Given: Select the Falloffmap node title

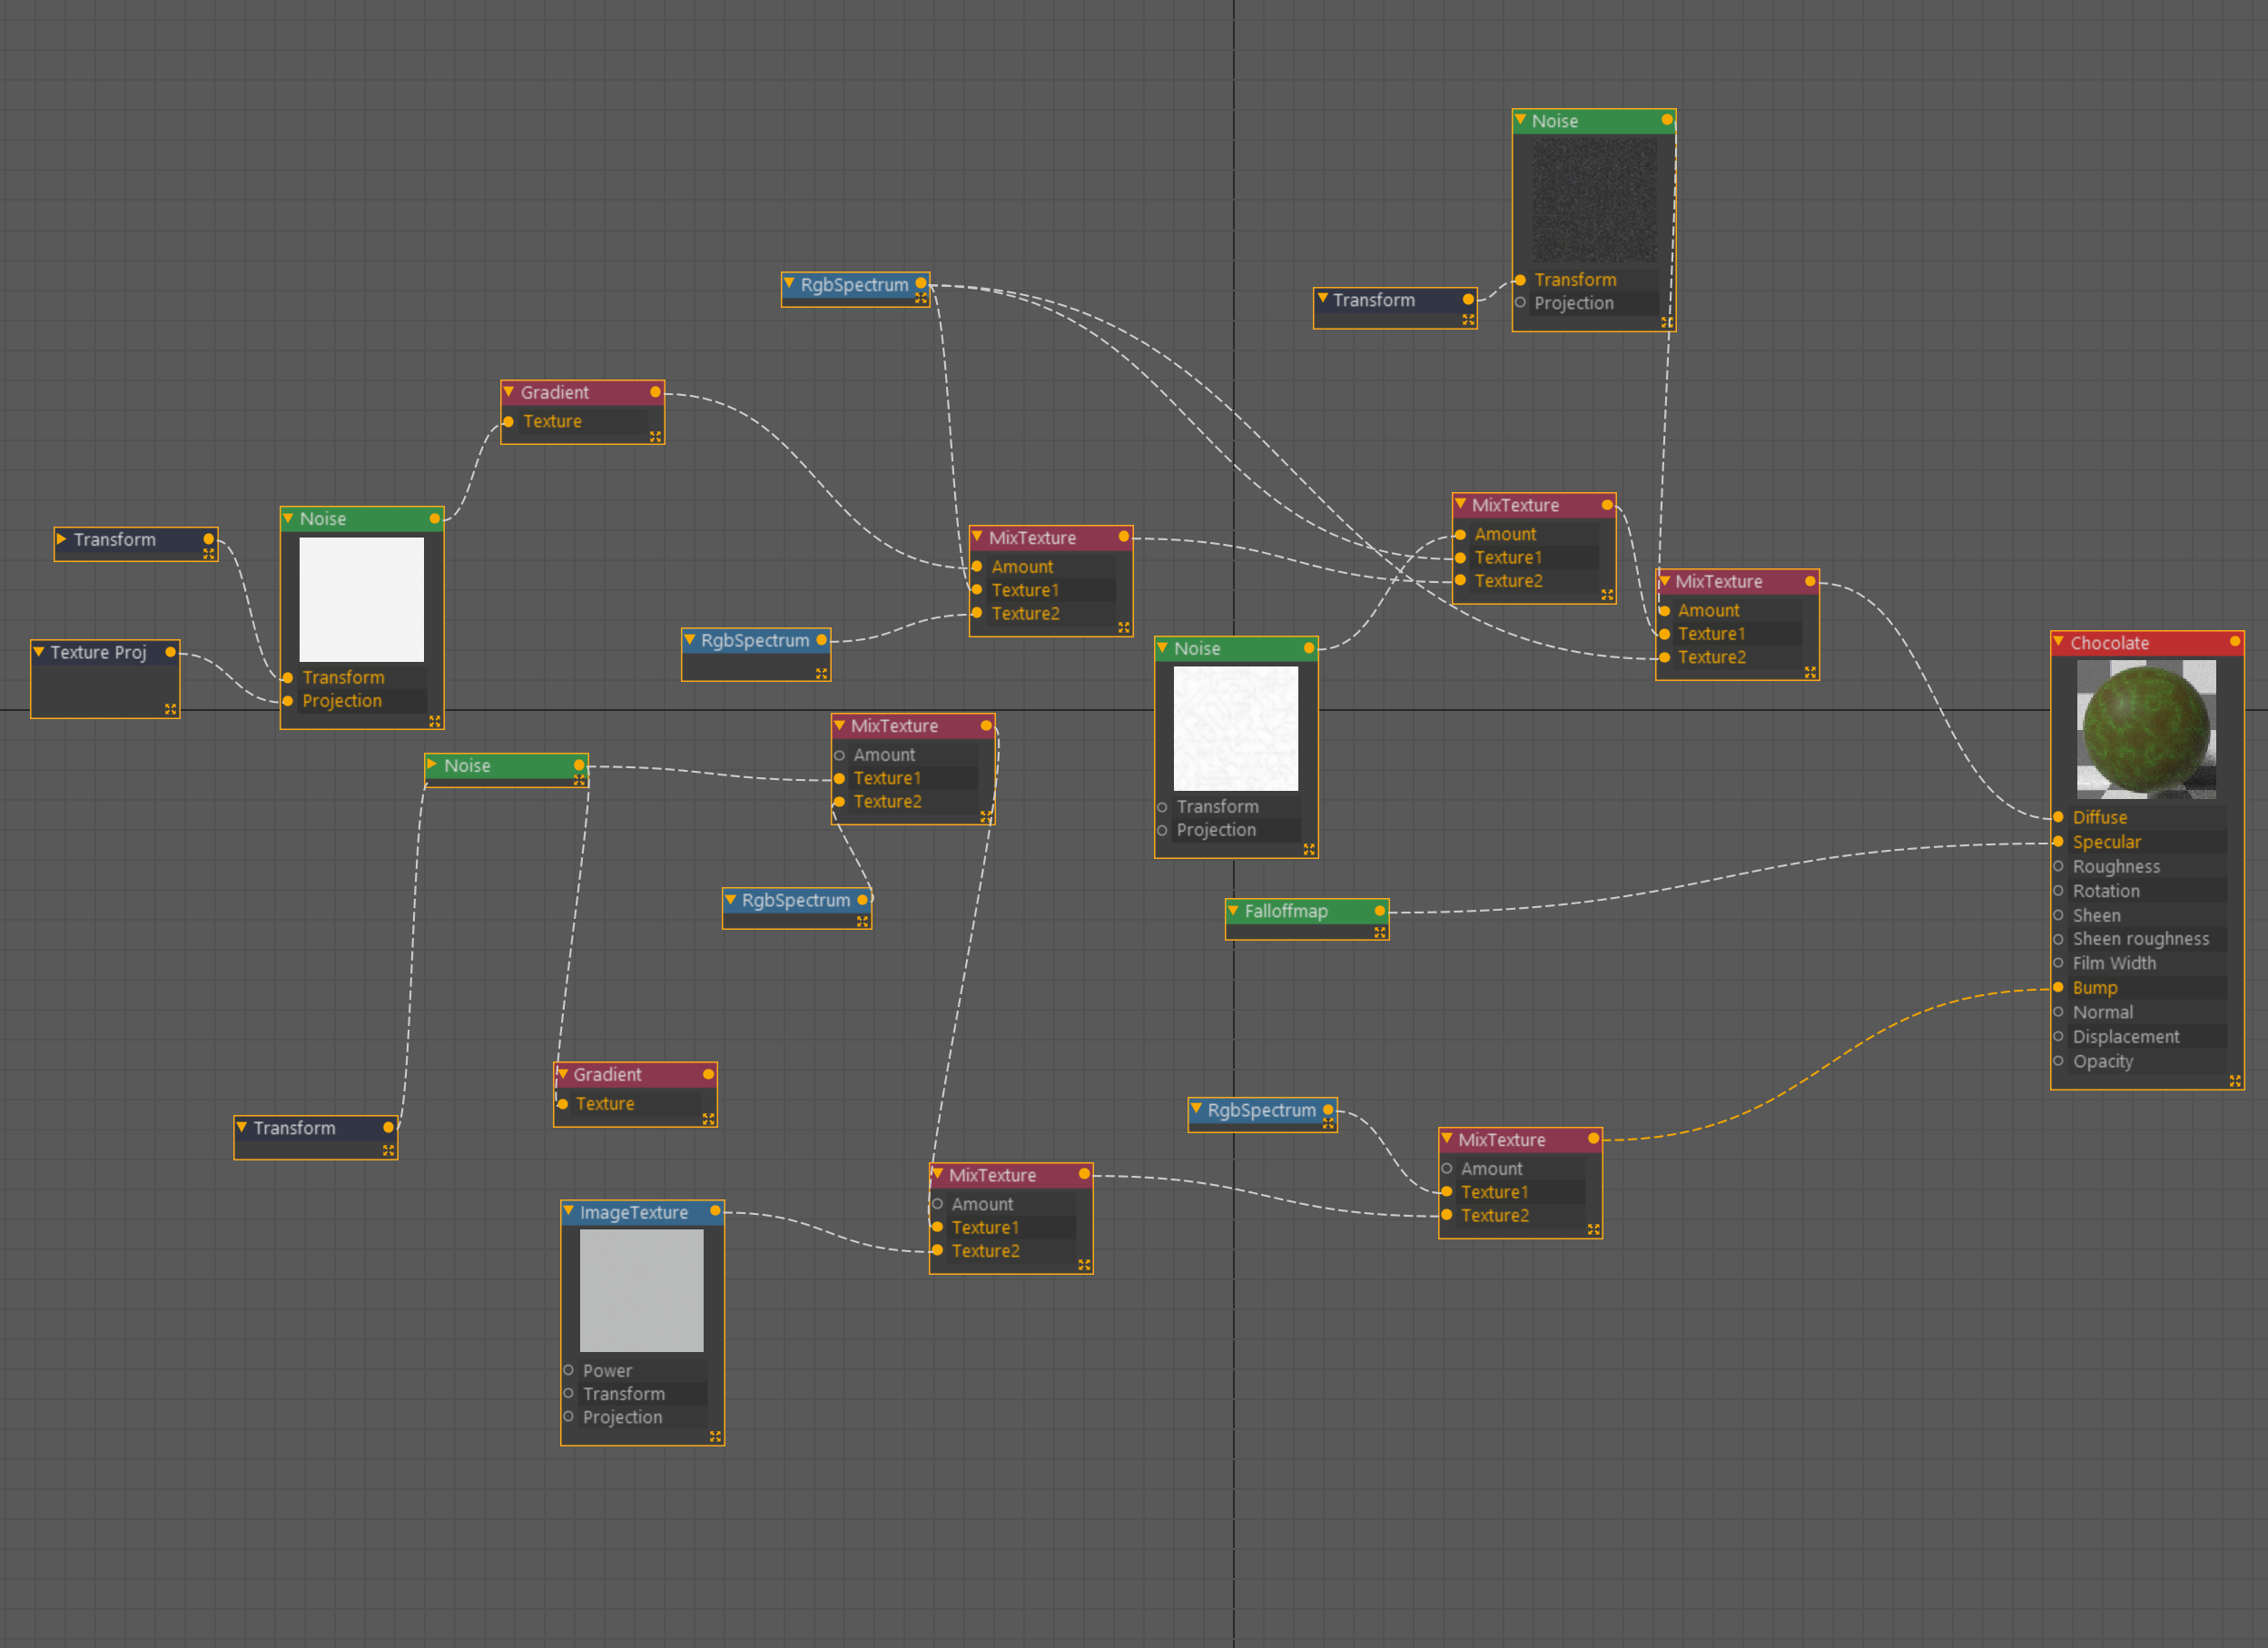Looking at the screenshot, I should tap(1286, 911).
